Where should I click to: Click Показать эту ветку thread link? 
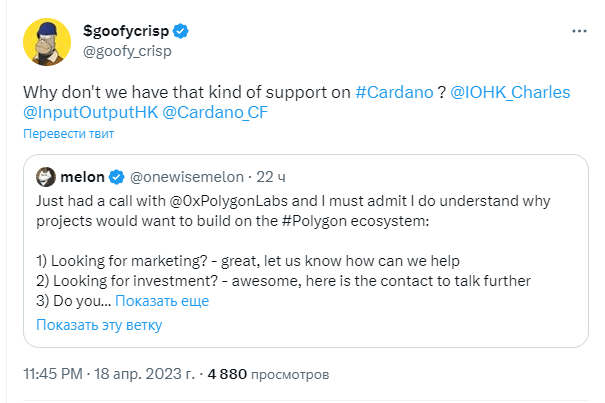point(99,325)
